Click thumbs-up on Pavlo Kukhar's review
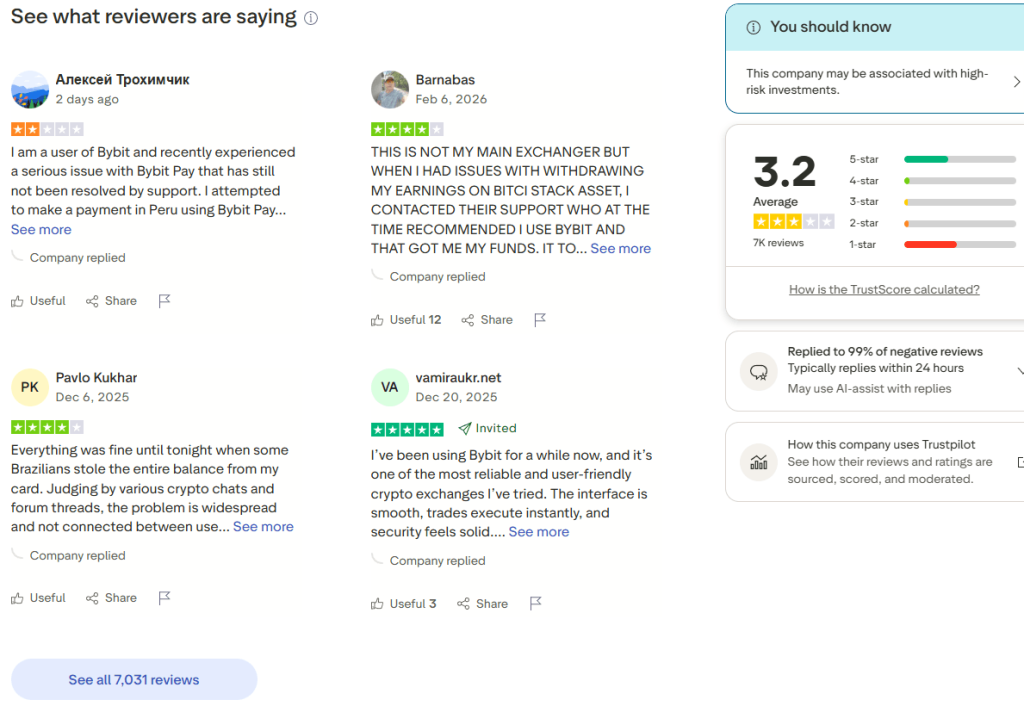 pyautogui.click(x=18, y=598)
